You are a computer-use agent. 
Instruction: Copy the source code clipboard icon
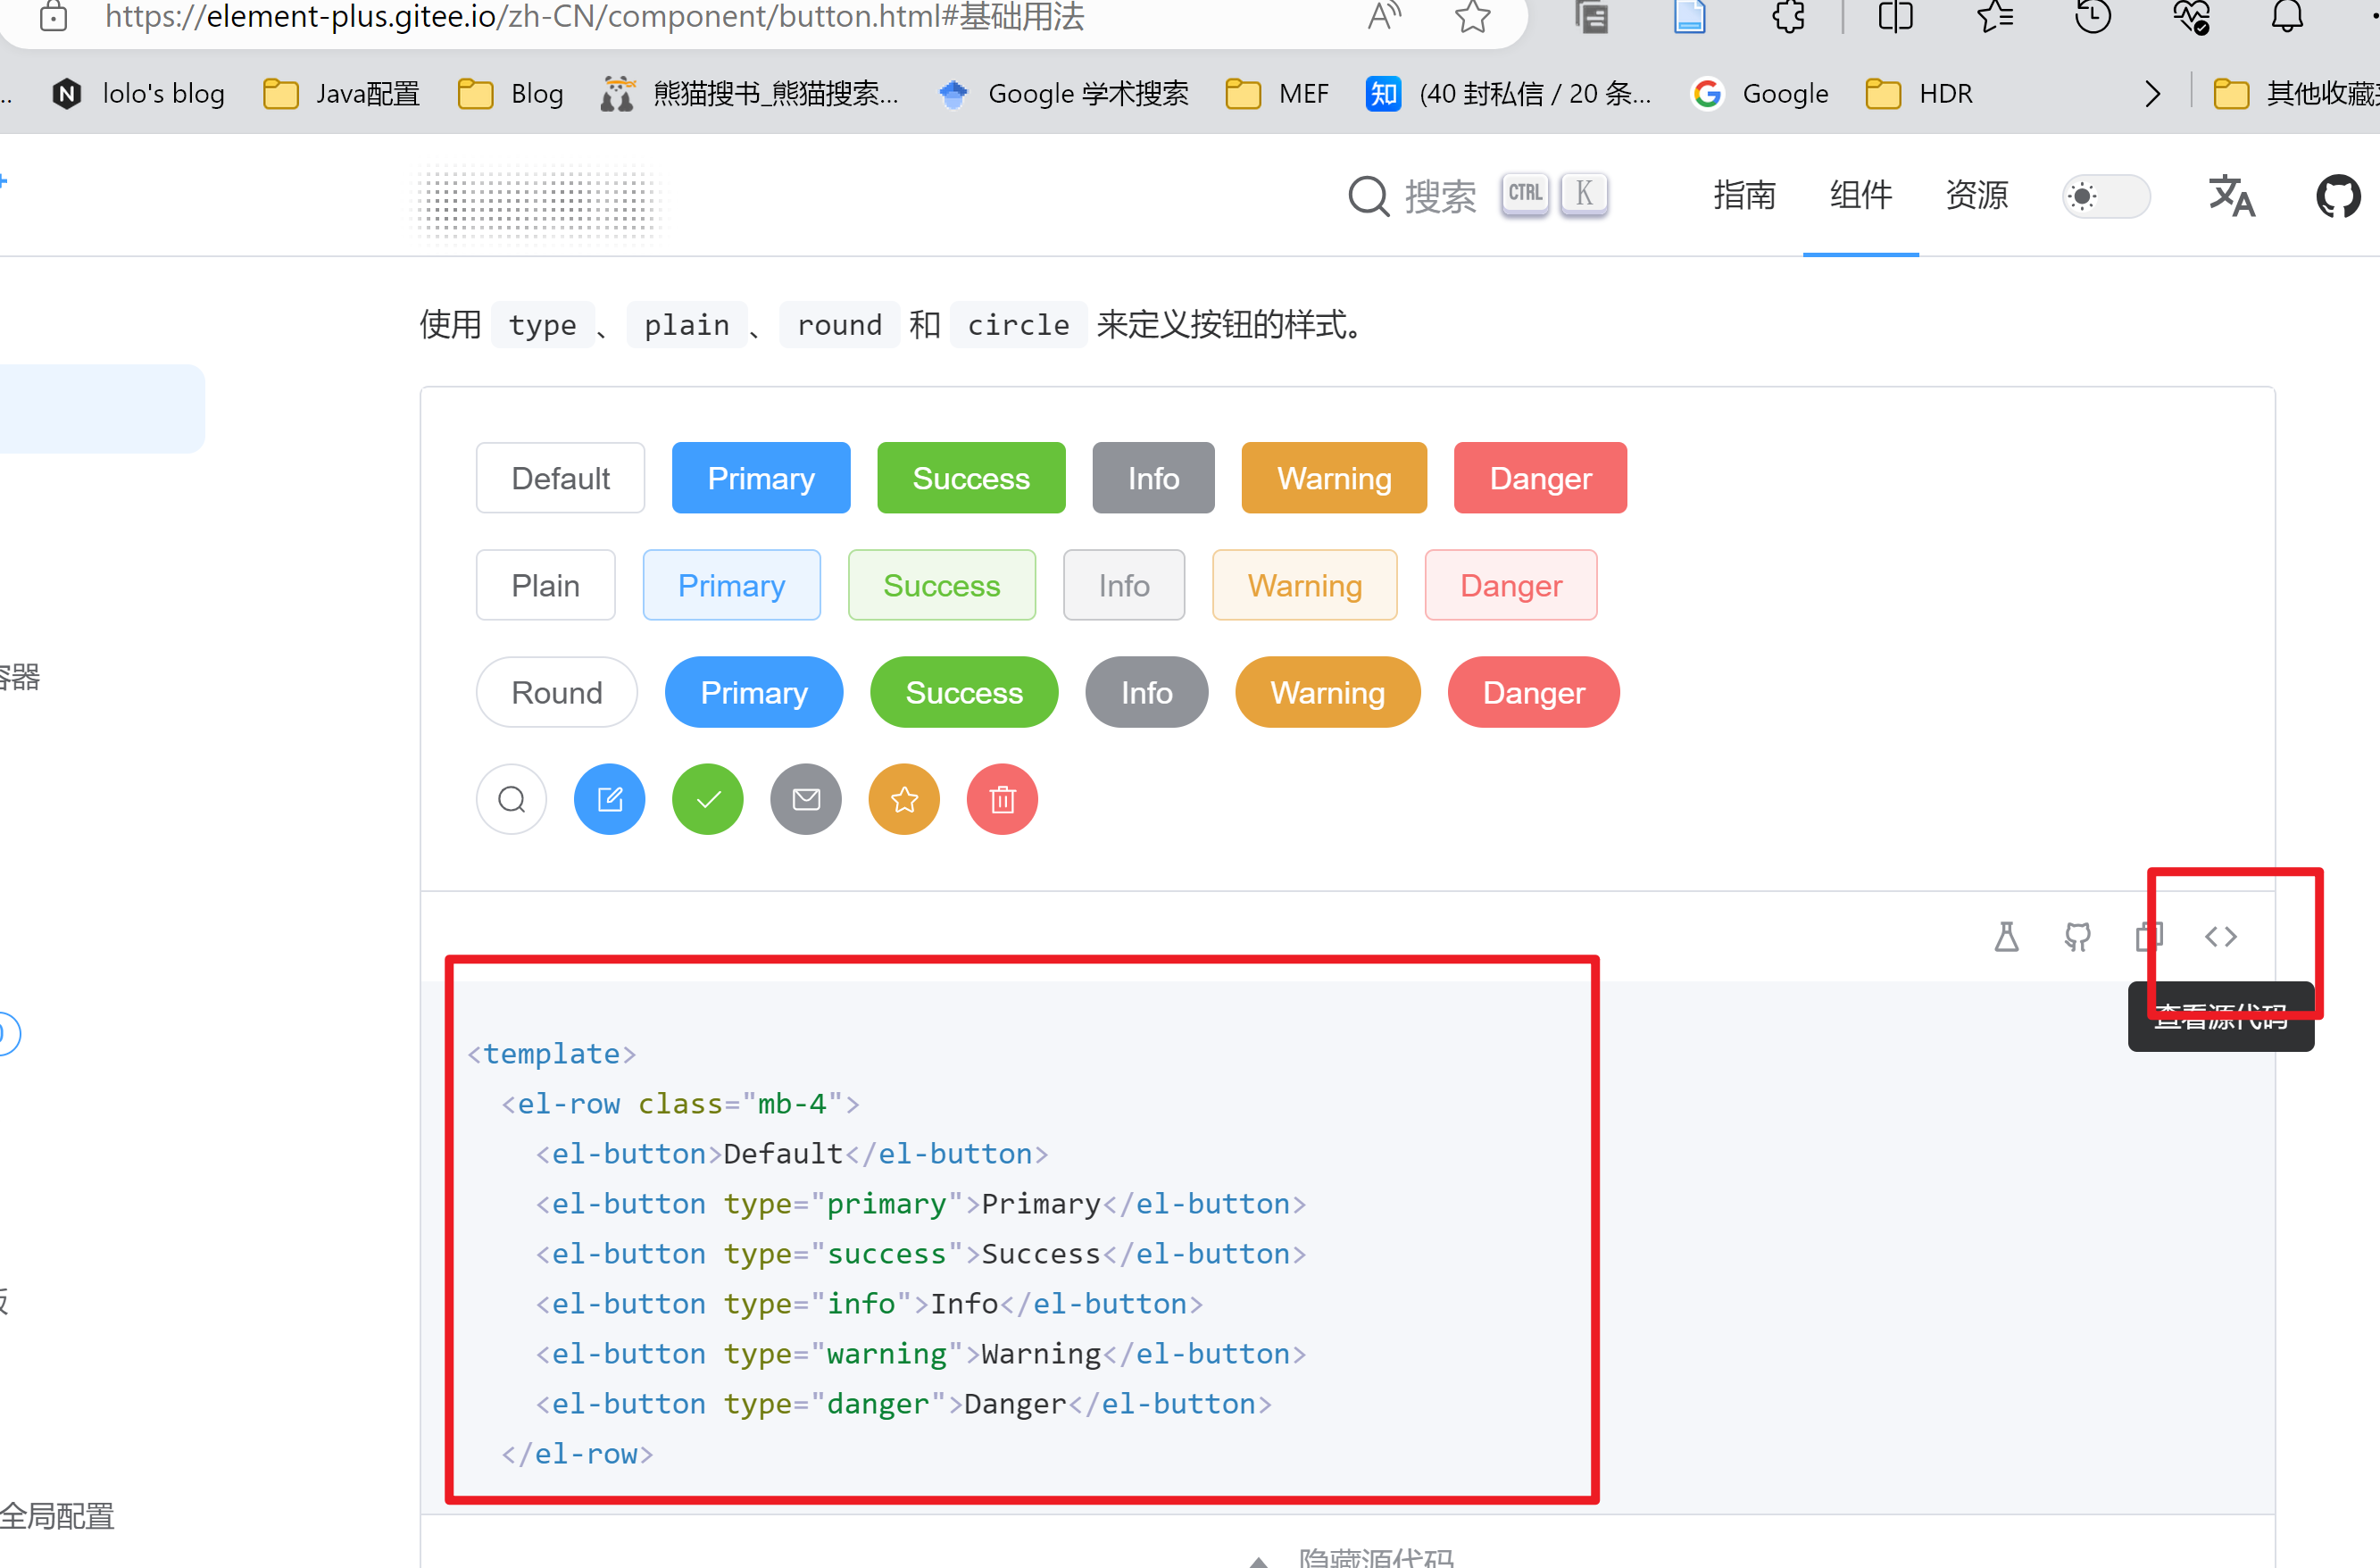[2148, 937]
